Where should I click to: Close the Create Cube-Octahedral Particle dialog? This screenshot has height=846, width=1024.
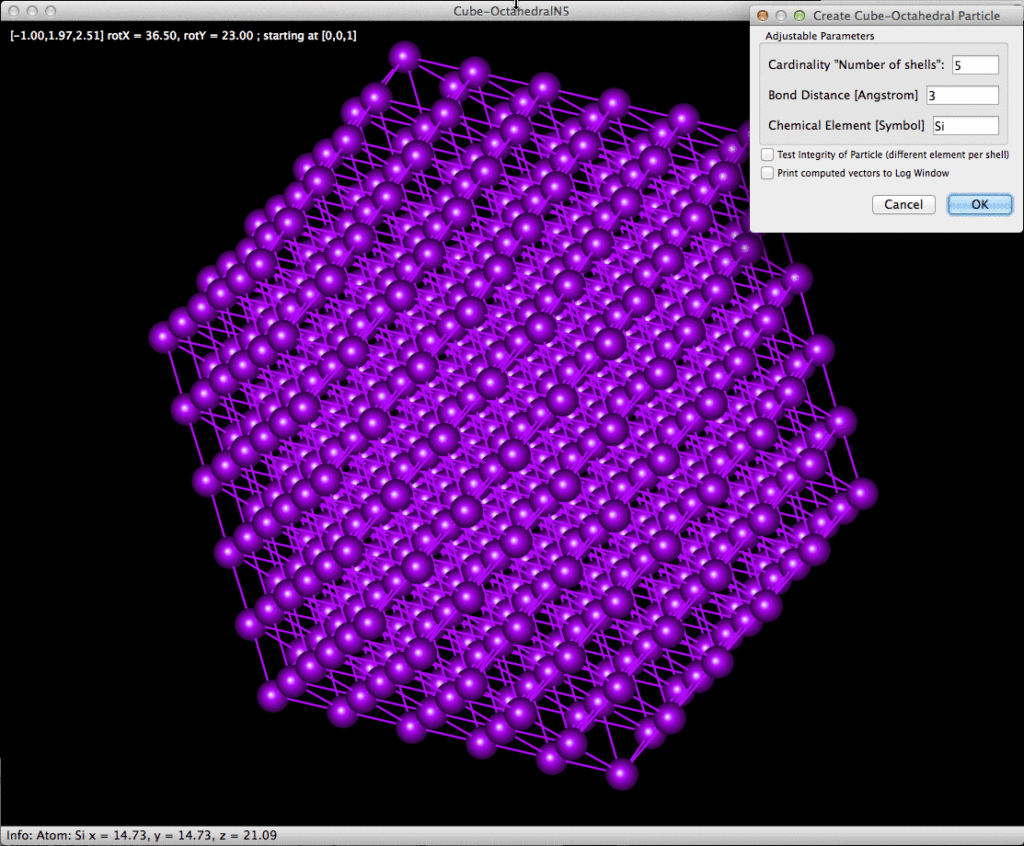(763, 16)
